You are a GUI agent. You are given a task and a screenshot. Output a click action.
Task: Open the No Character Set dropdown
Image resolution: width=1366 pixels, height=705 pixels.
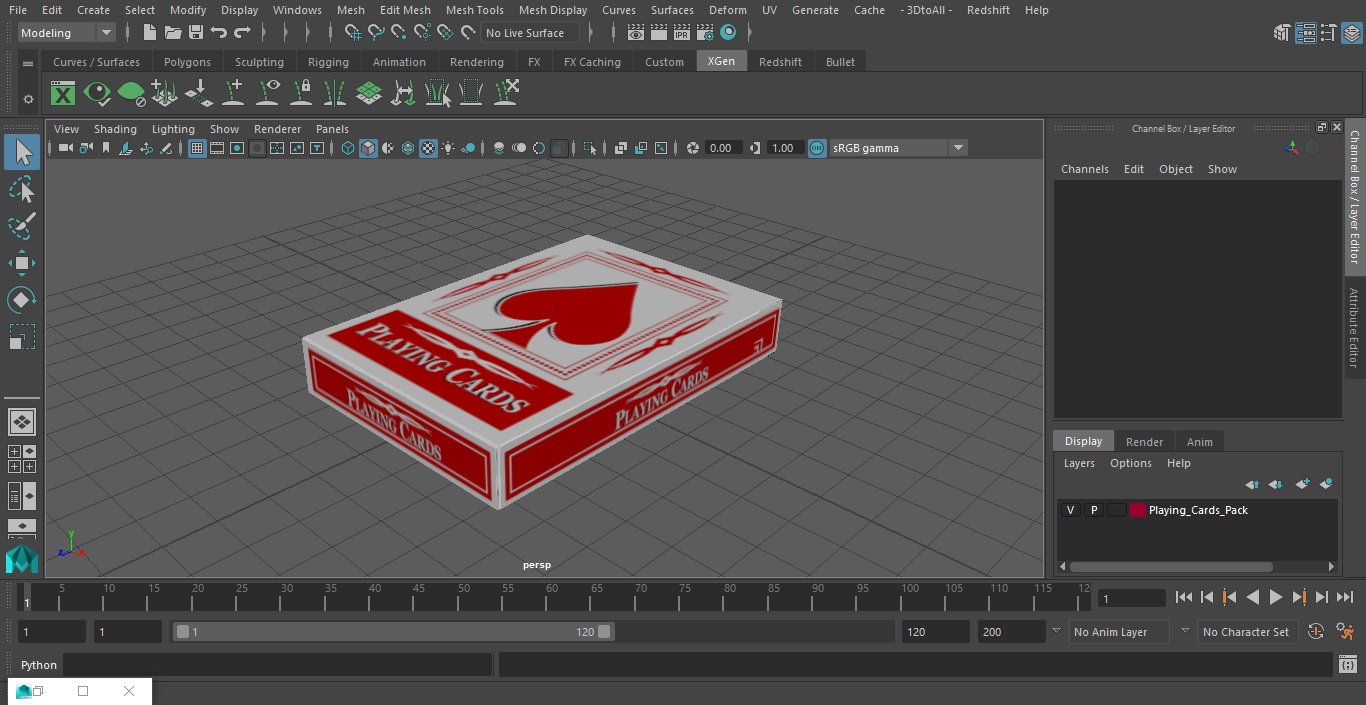(x=1246, y=632)
